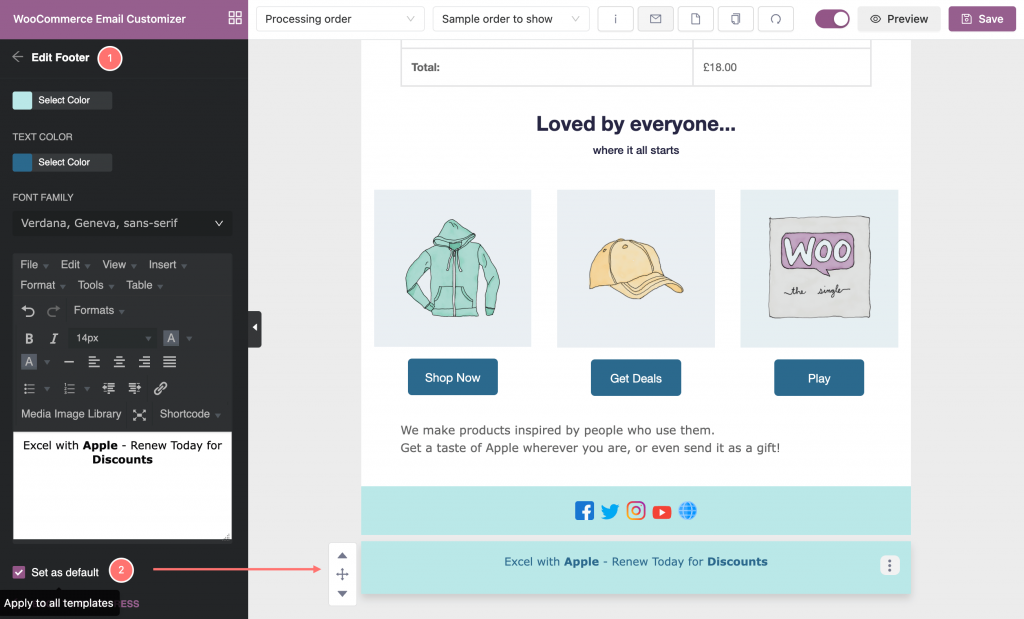Screen dimensions: 1024x619
Task: Open File menu in editor
Action: click(x=34, y=264)
